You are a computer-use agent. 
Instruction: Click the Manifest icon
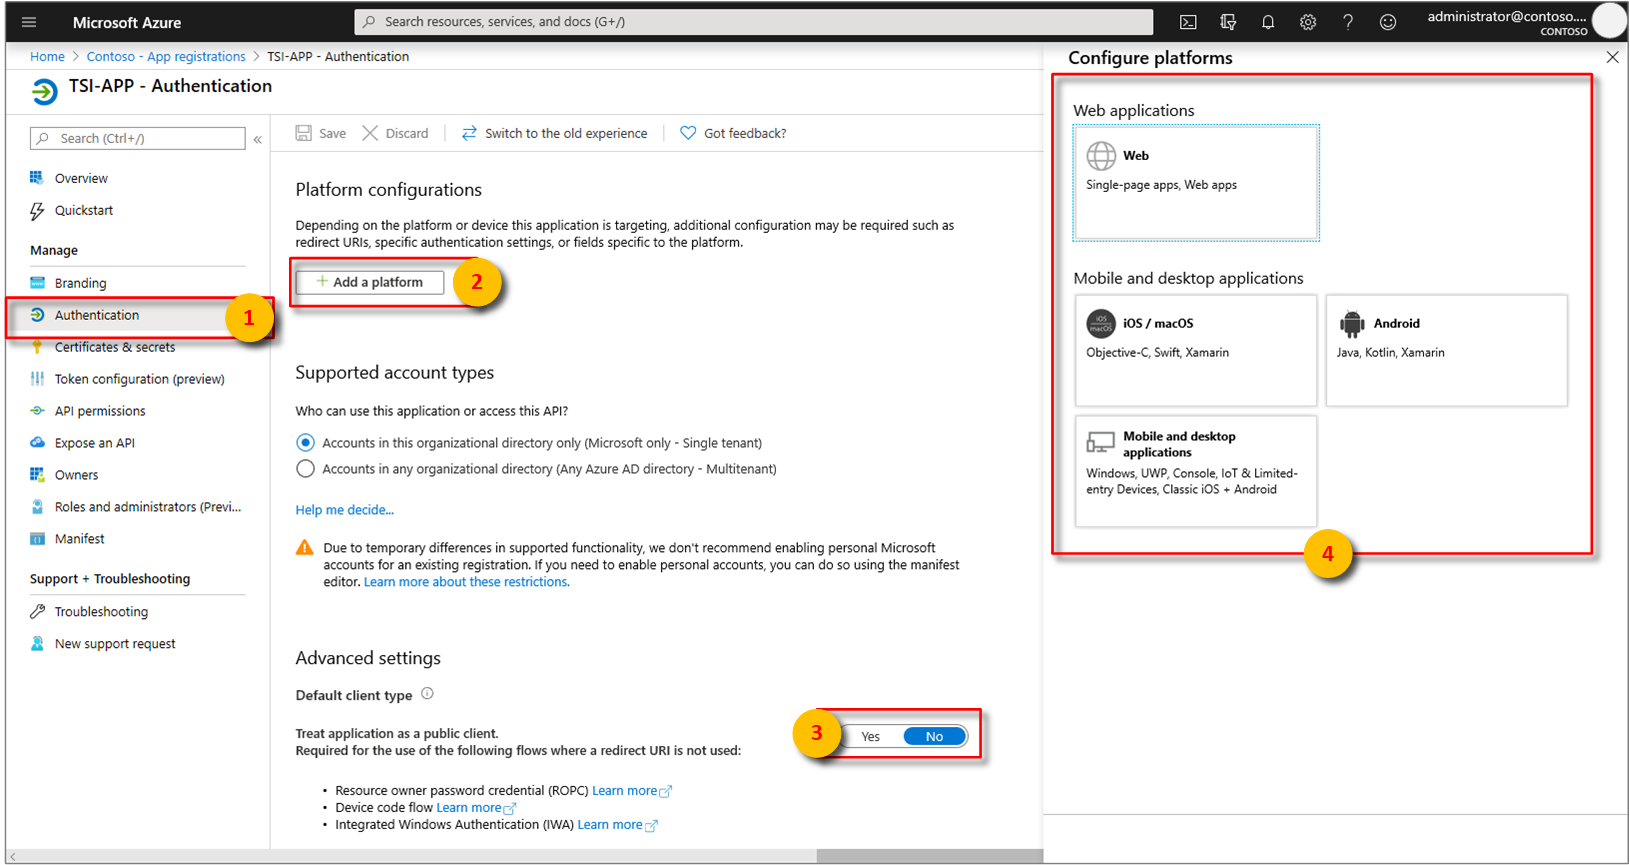(37, 539)
